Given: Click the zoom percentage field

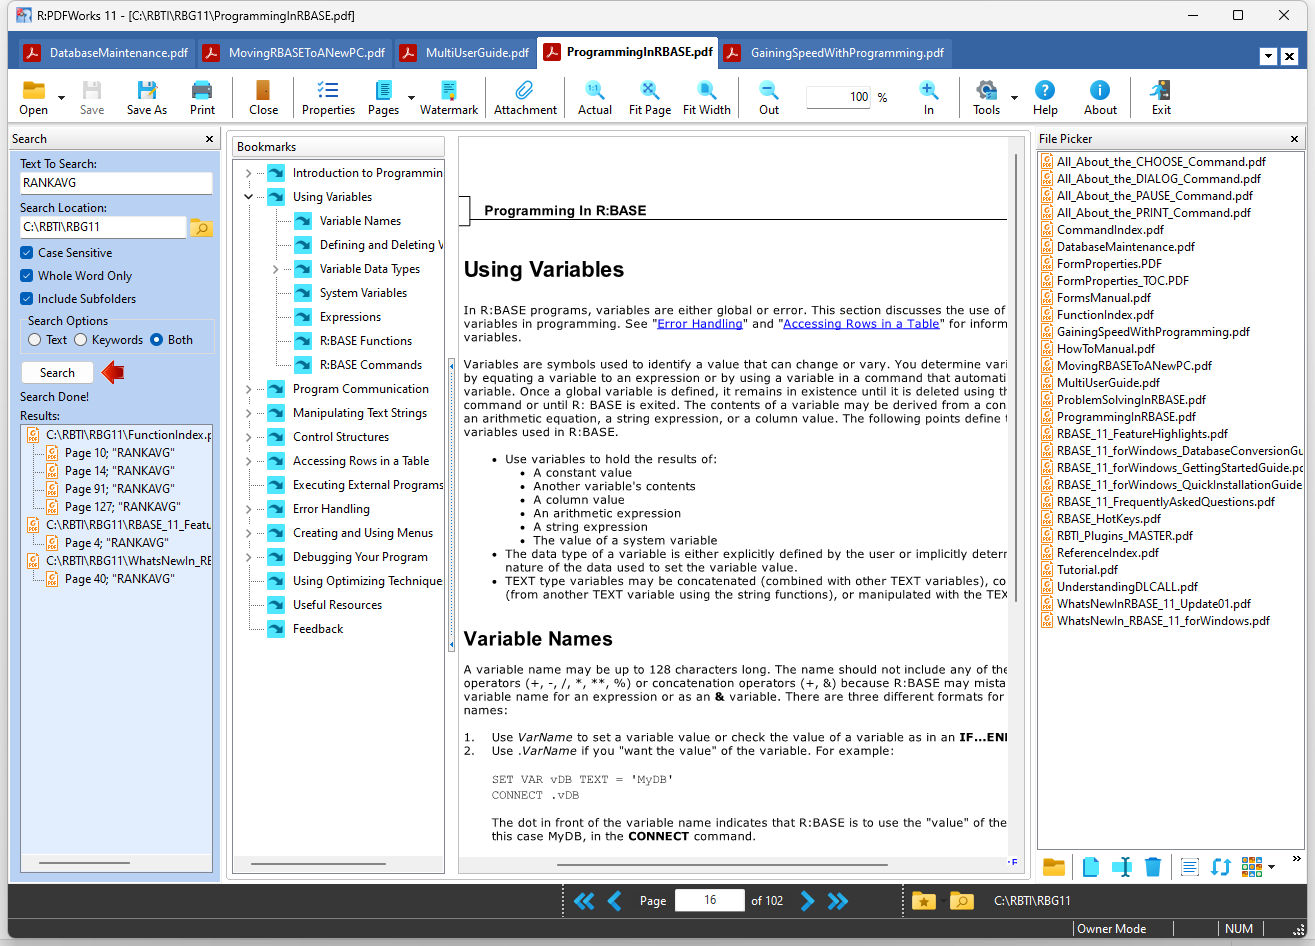Looking at the screenshot, I should [840, 97].
